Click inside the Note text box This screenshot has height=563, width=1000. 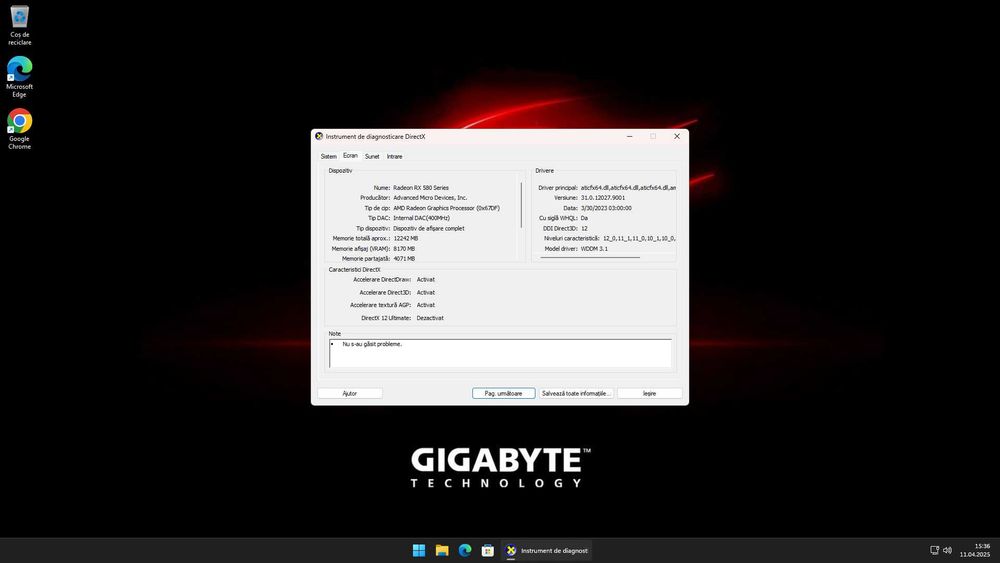501,353
